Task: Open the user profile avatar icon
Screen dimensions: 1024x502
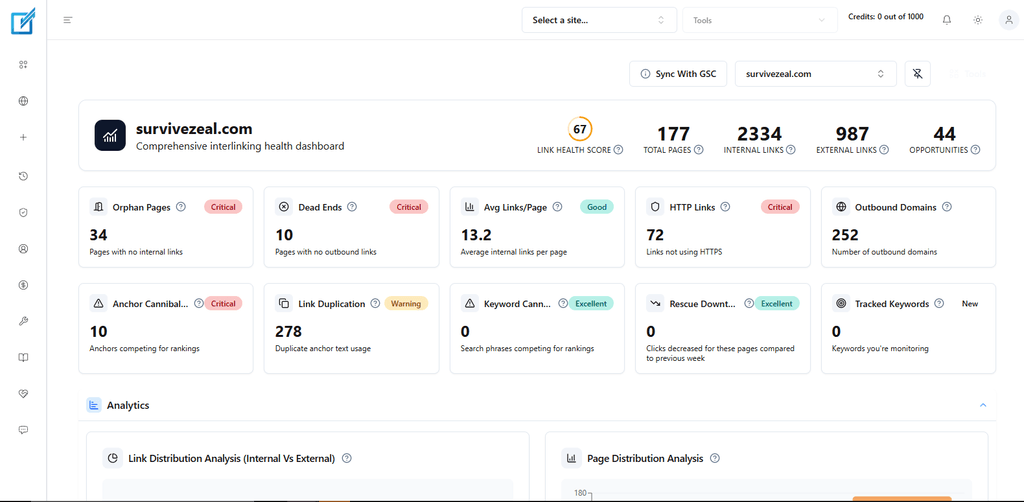Action: pos(1008,20)
